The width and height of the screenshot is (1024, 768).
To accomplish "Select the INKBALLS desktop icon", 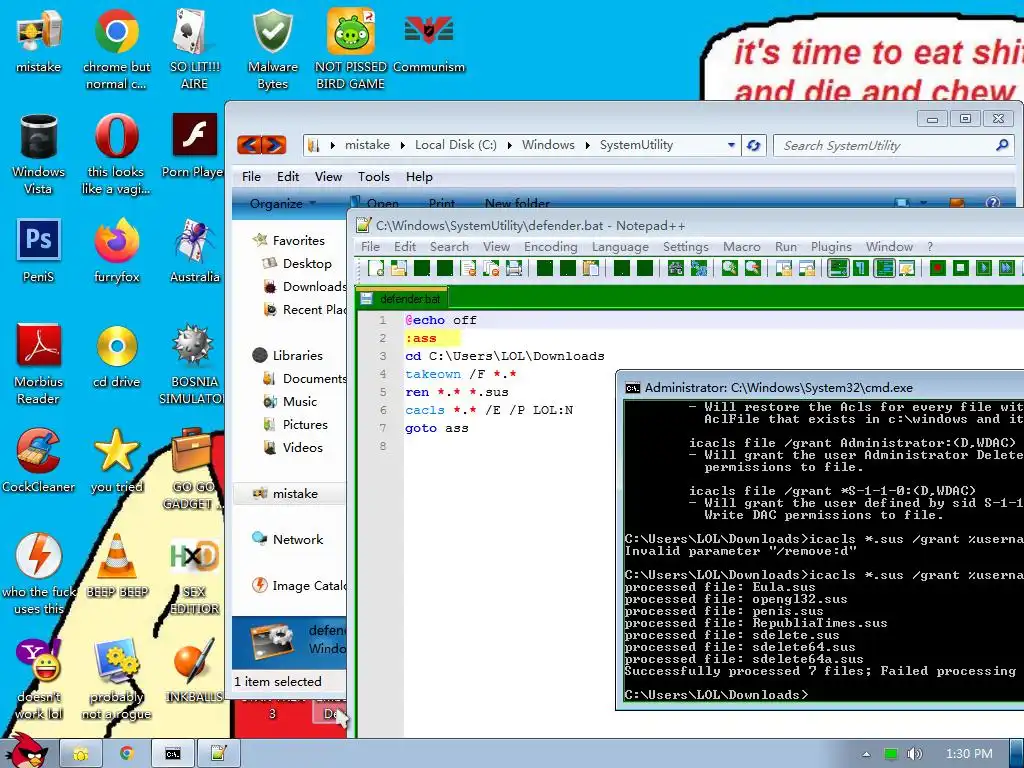I will coord(194,671).
